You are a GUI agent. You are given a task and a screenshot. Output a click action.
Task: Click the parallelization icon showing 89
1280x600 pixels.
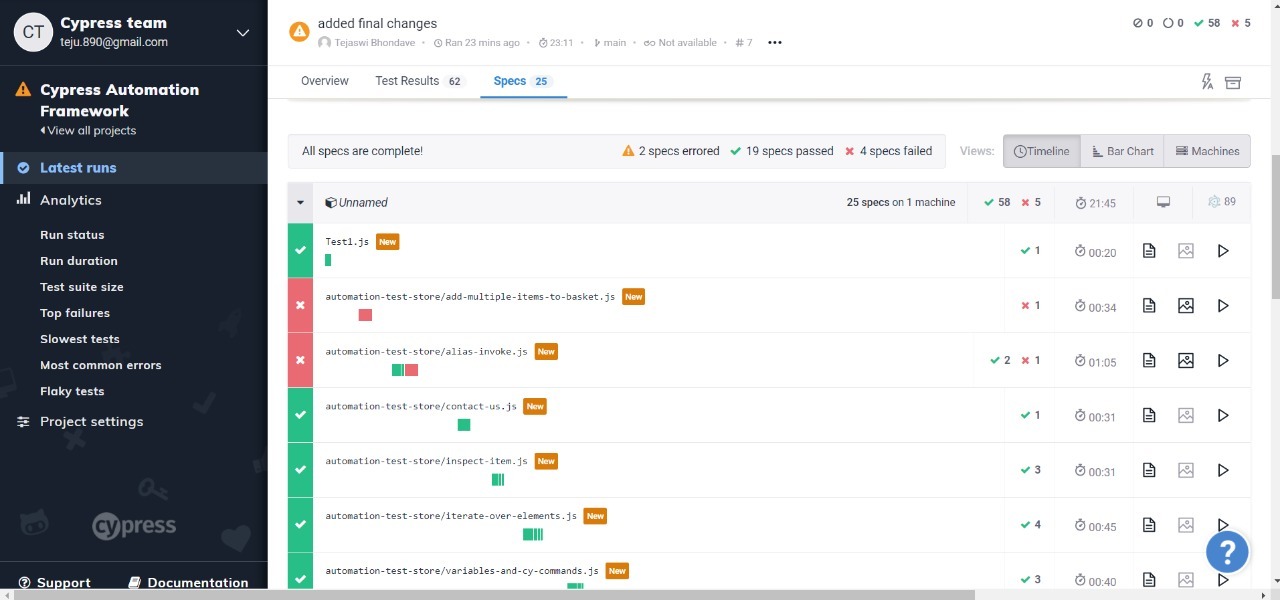(1220, 201)
